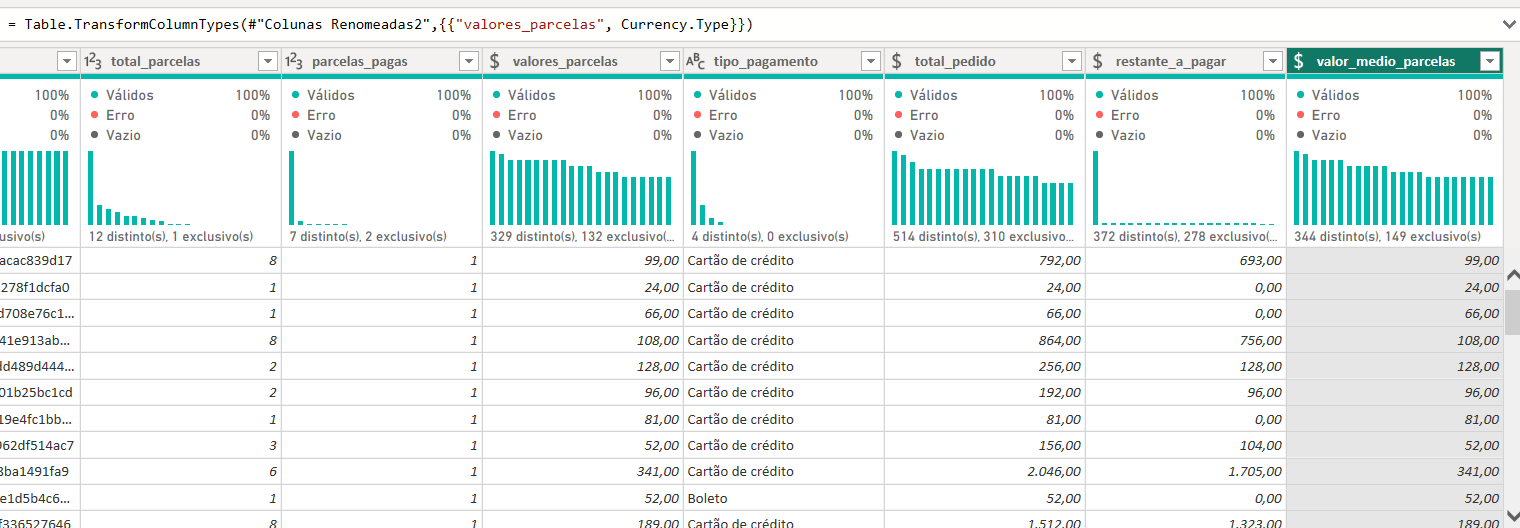
Task: Click the total_pedido cell showing 2.046,00
Action: click(985, 471)
